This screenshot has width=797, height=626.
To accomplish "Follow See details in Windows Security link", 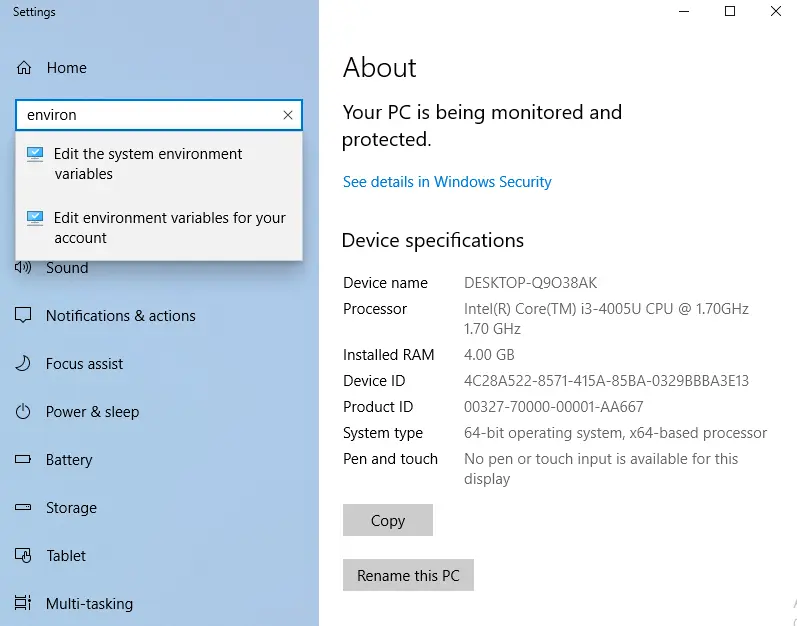I will pos(447,182).
